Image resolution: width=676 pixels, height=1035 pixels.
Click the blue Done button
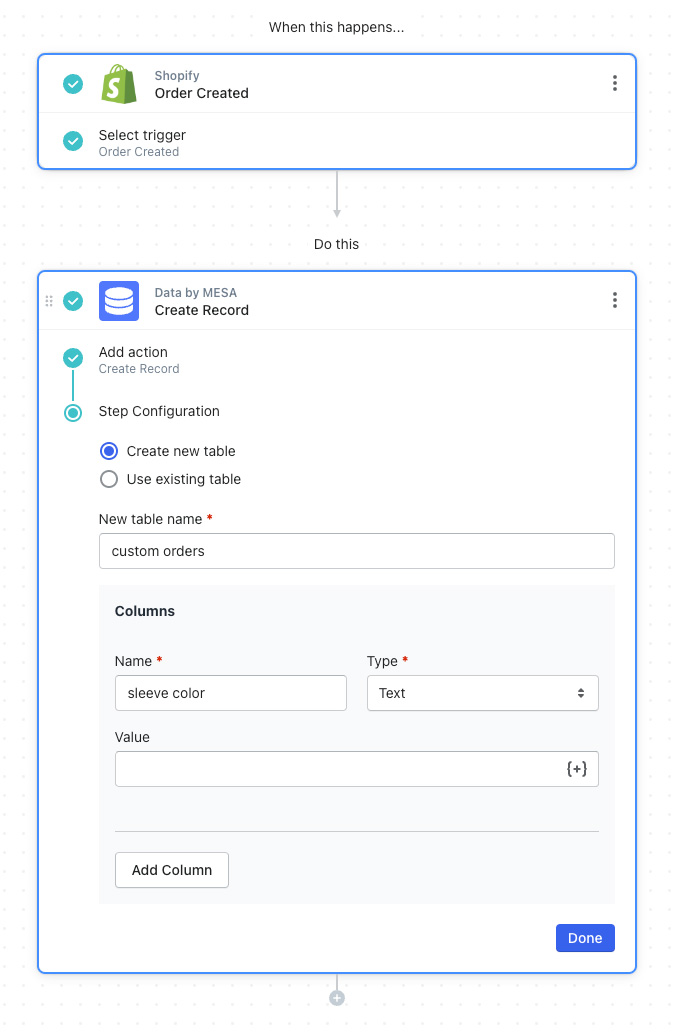(x=585, y=938)
